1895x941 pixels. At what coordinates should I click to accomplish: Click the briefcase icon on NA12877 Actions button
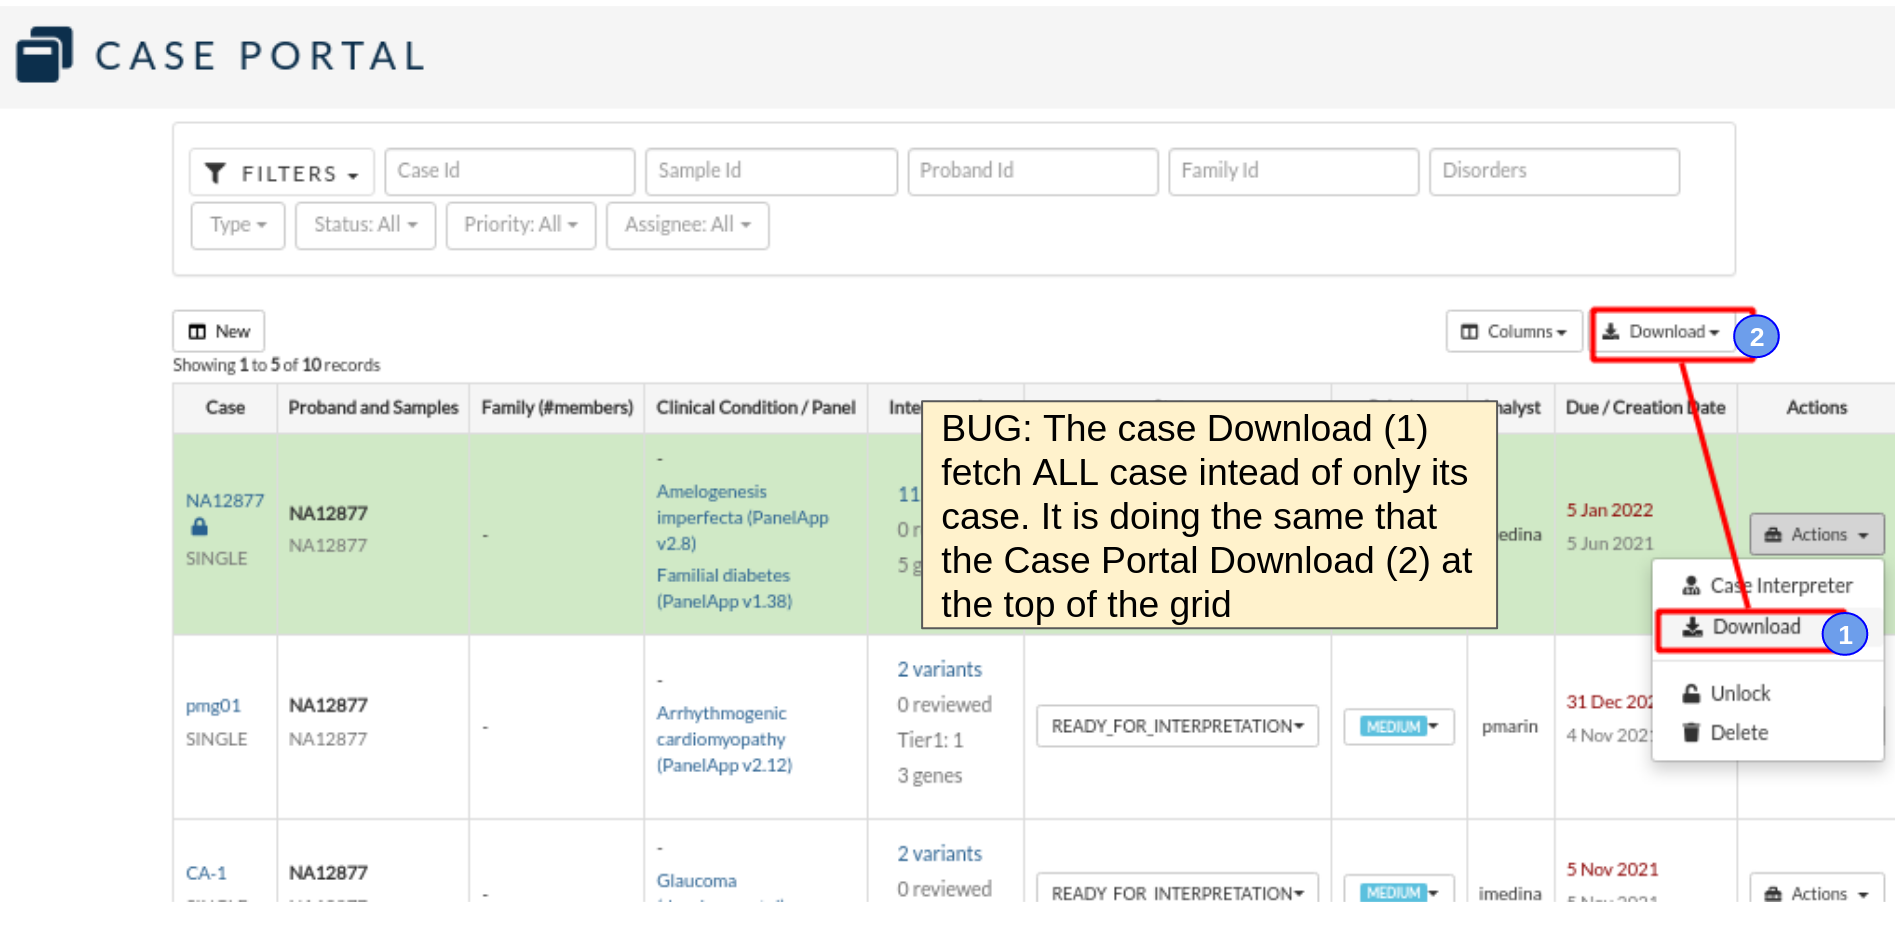(1773, 534)
